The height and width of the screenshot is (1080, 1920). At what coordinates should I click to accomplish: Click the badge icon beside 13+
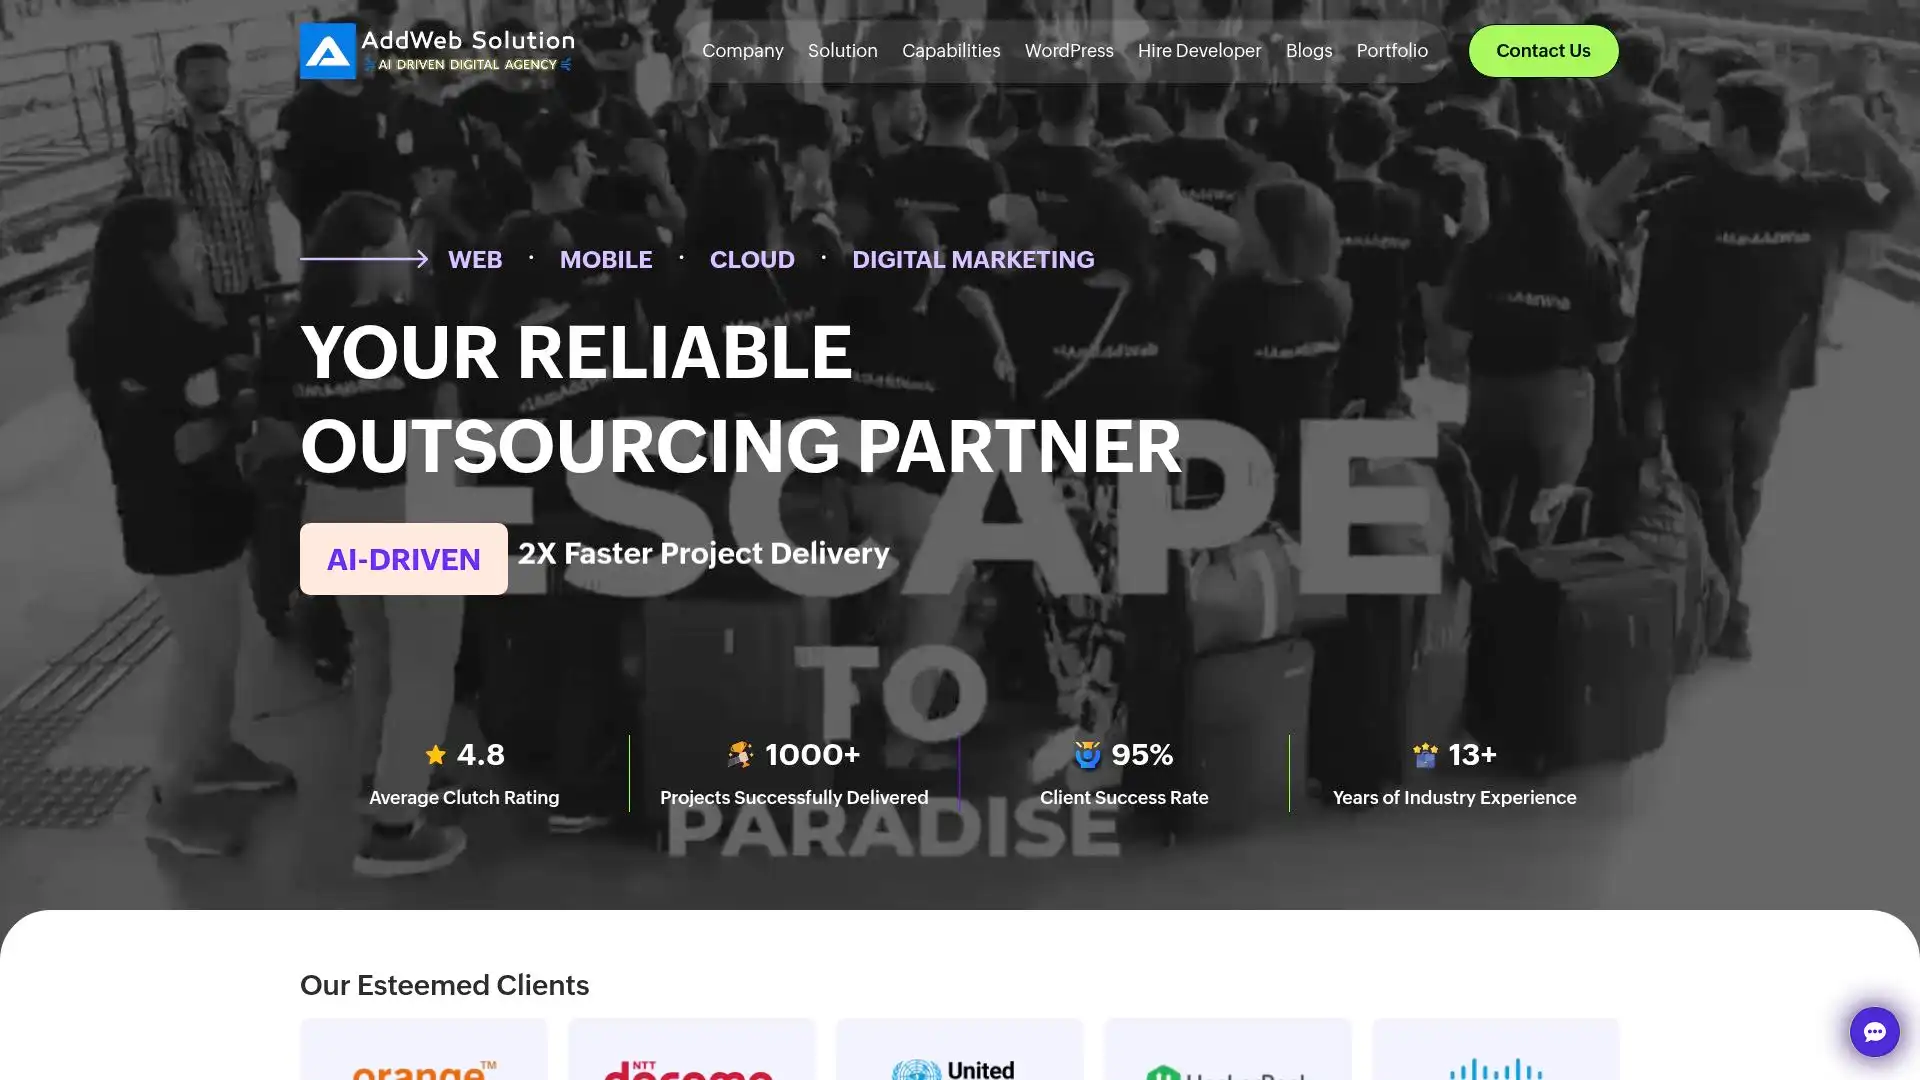1425,755
